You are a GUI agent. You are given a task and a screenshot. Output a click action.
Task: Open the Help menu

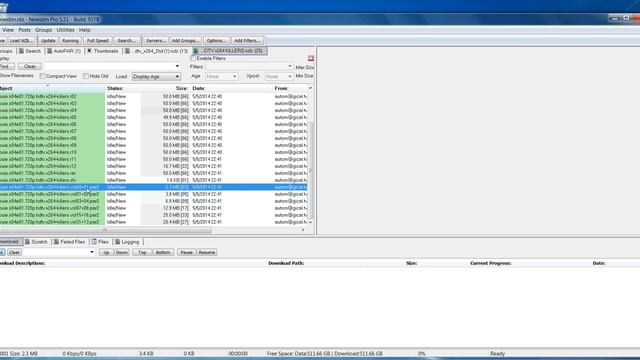coord(84,30)
